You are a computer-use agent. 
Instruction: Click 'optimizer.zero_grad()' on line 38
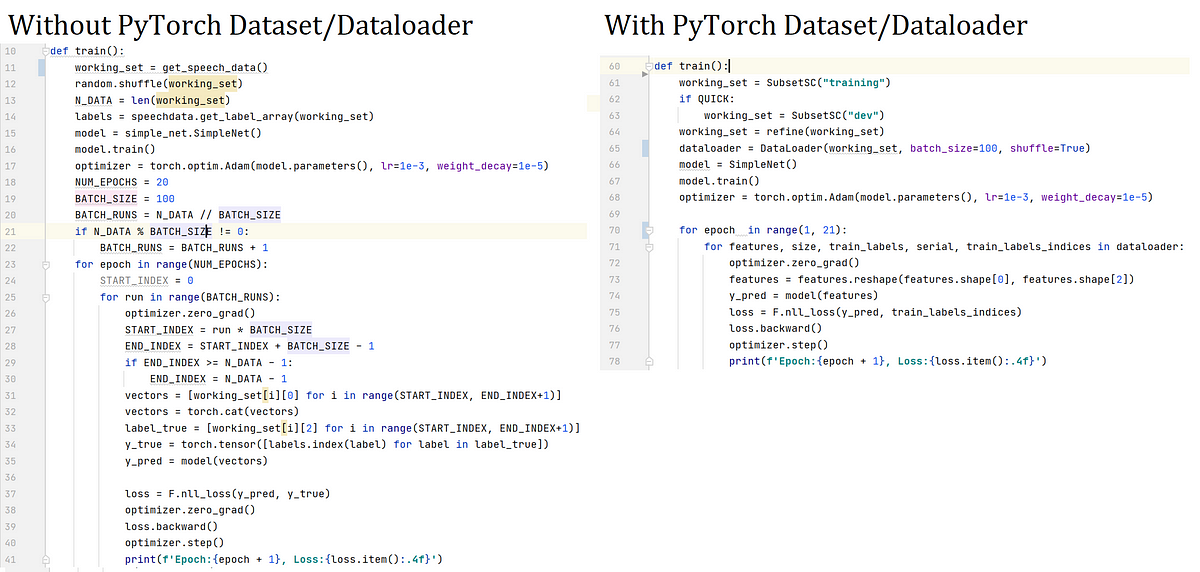tap(190, 510)
